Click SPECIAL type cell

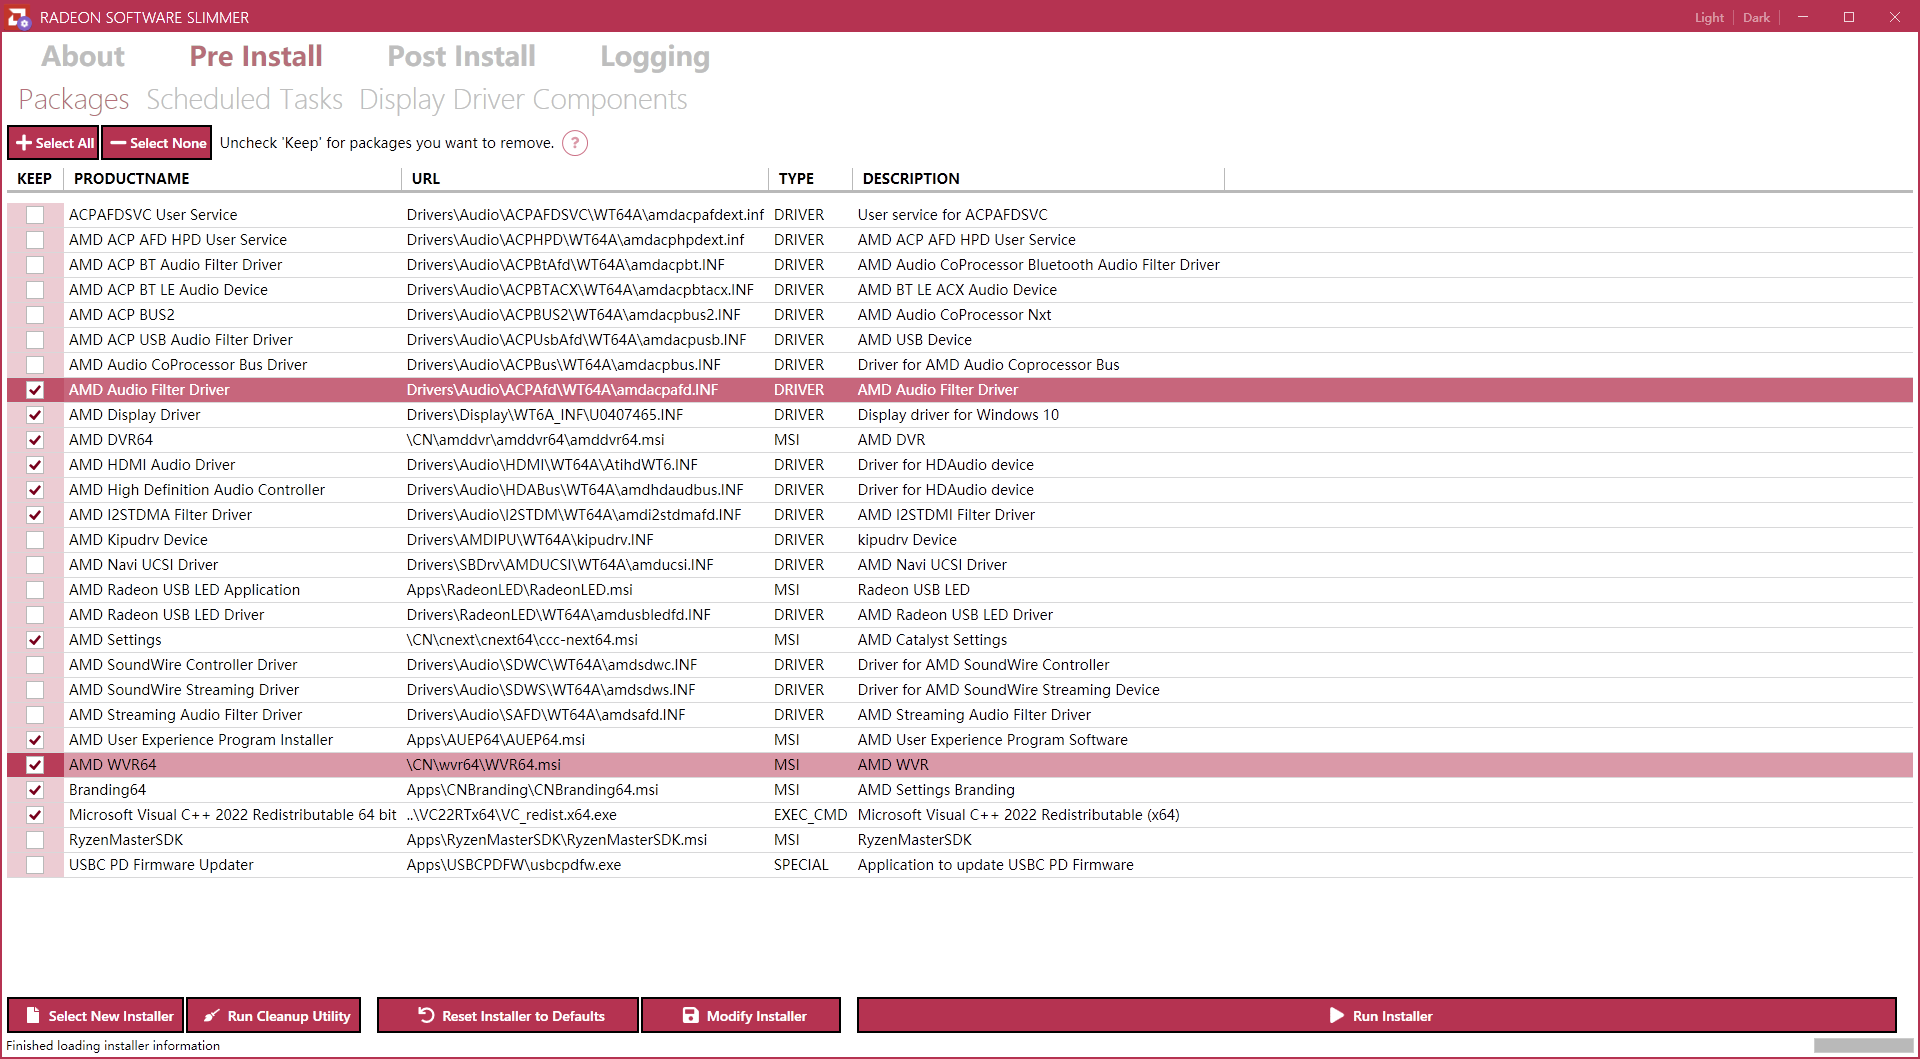(801, 865)
